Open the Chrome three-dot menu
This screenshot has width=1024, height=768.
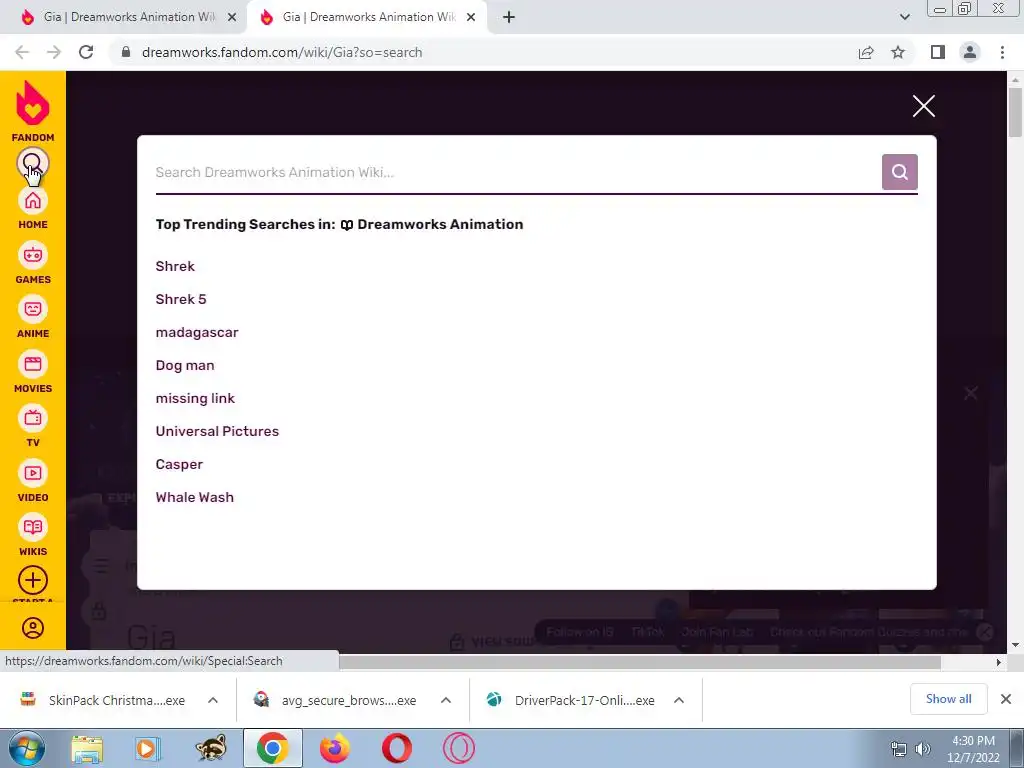pyautogui.click(x=1002, y=52)
